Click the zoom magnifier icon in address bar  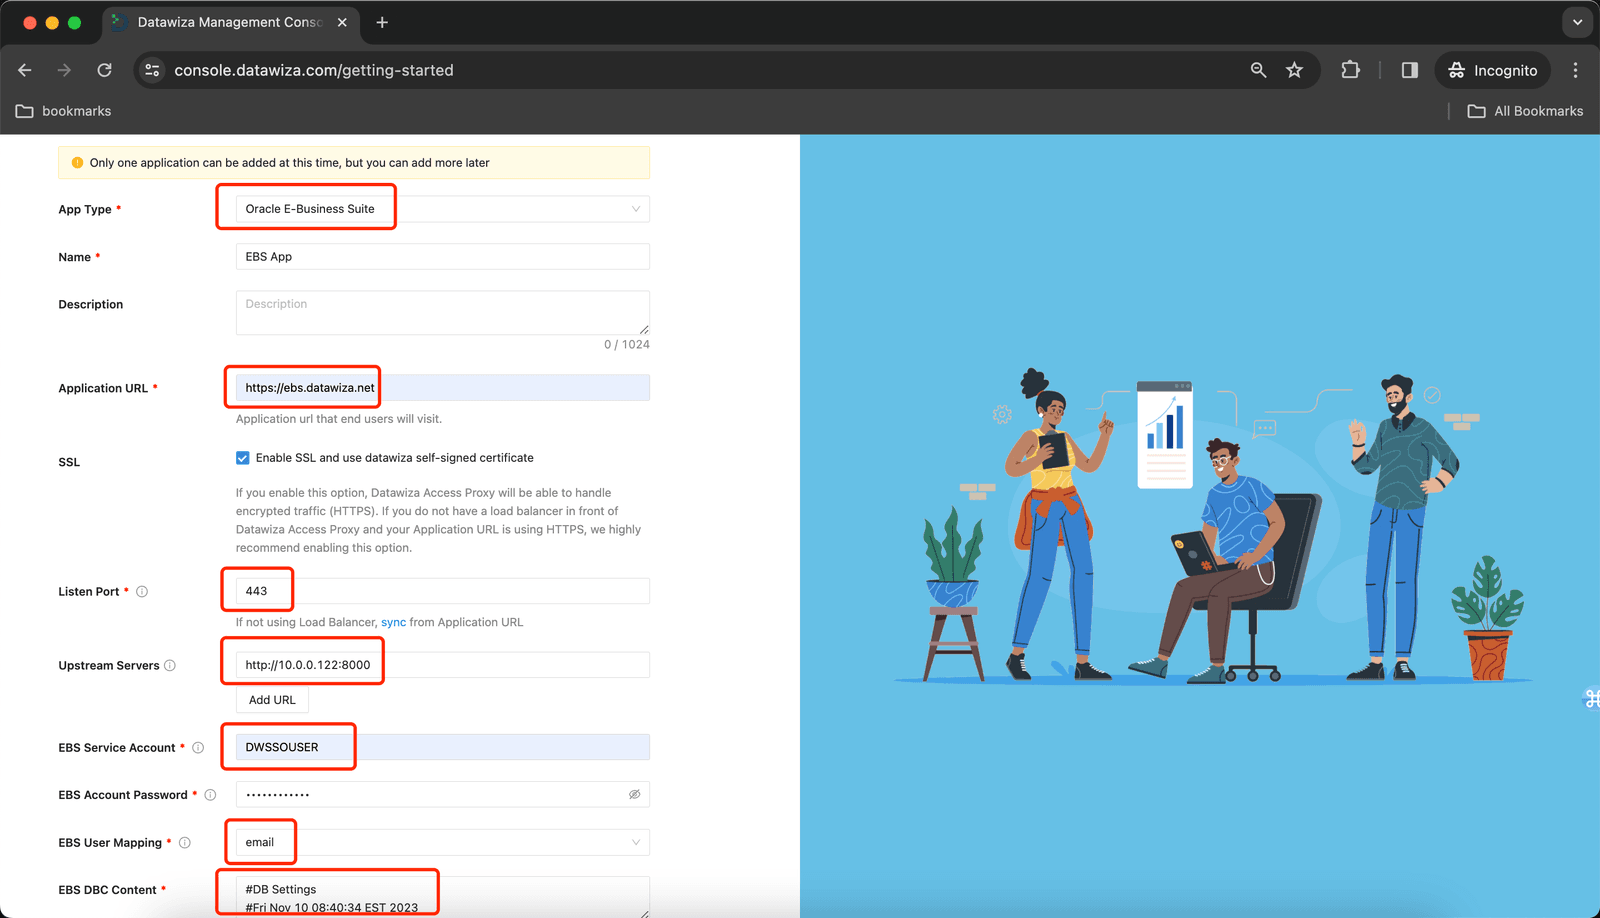(x=1258, y=70)
